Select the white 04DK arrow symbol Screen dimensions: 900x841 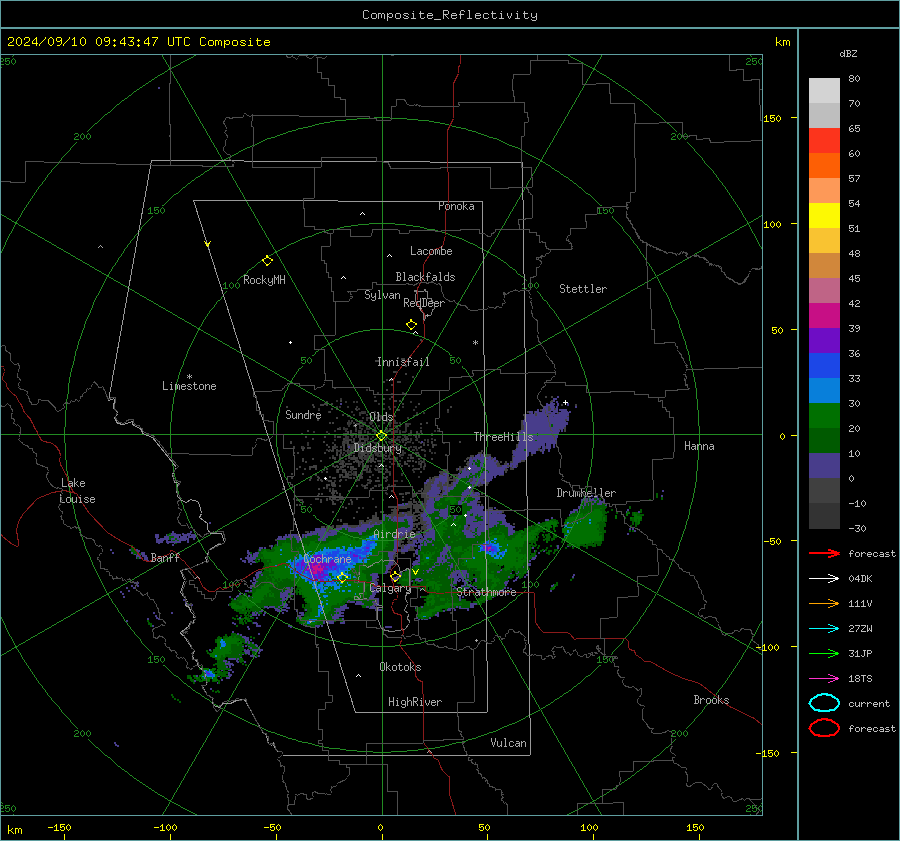pyautogui.click(x=824, y=579)
